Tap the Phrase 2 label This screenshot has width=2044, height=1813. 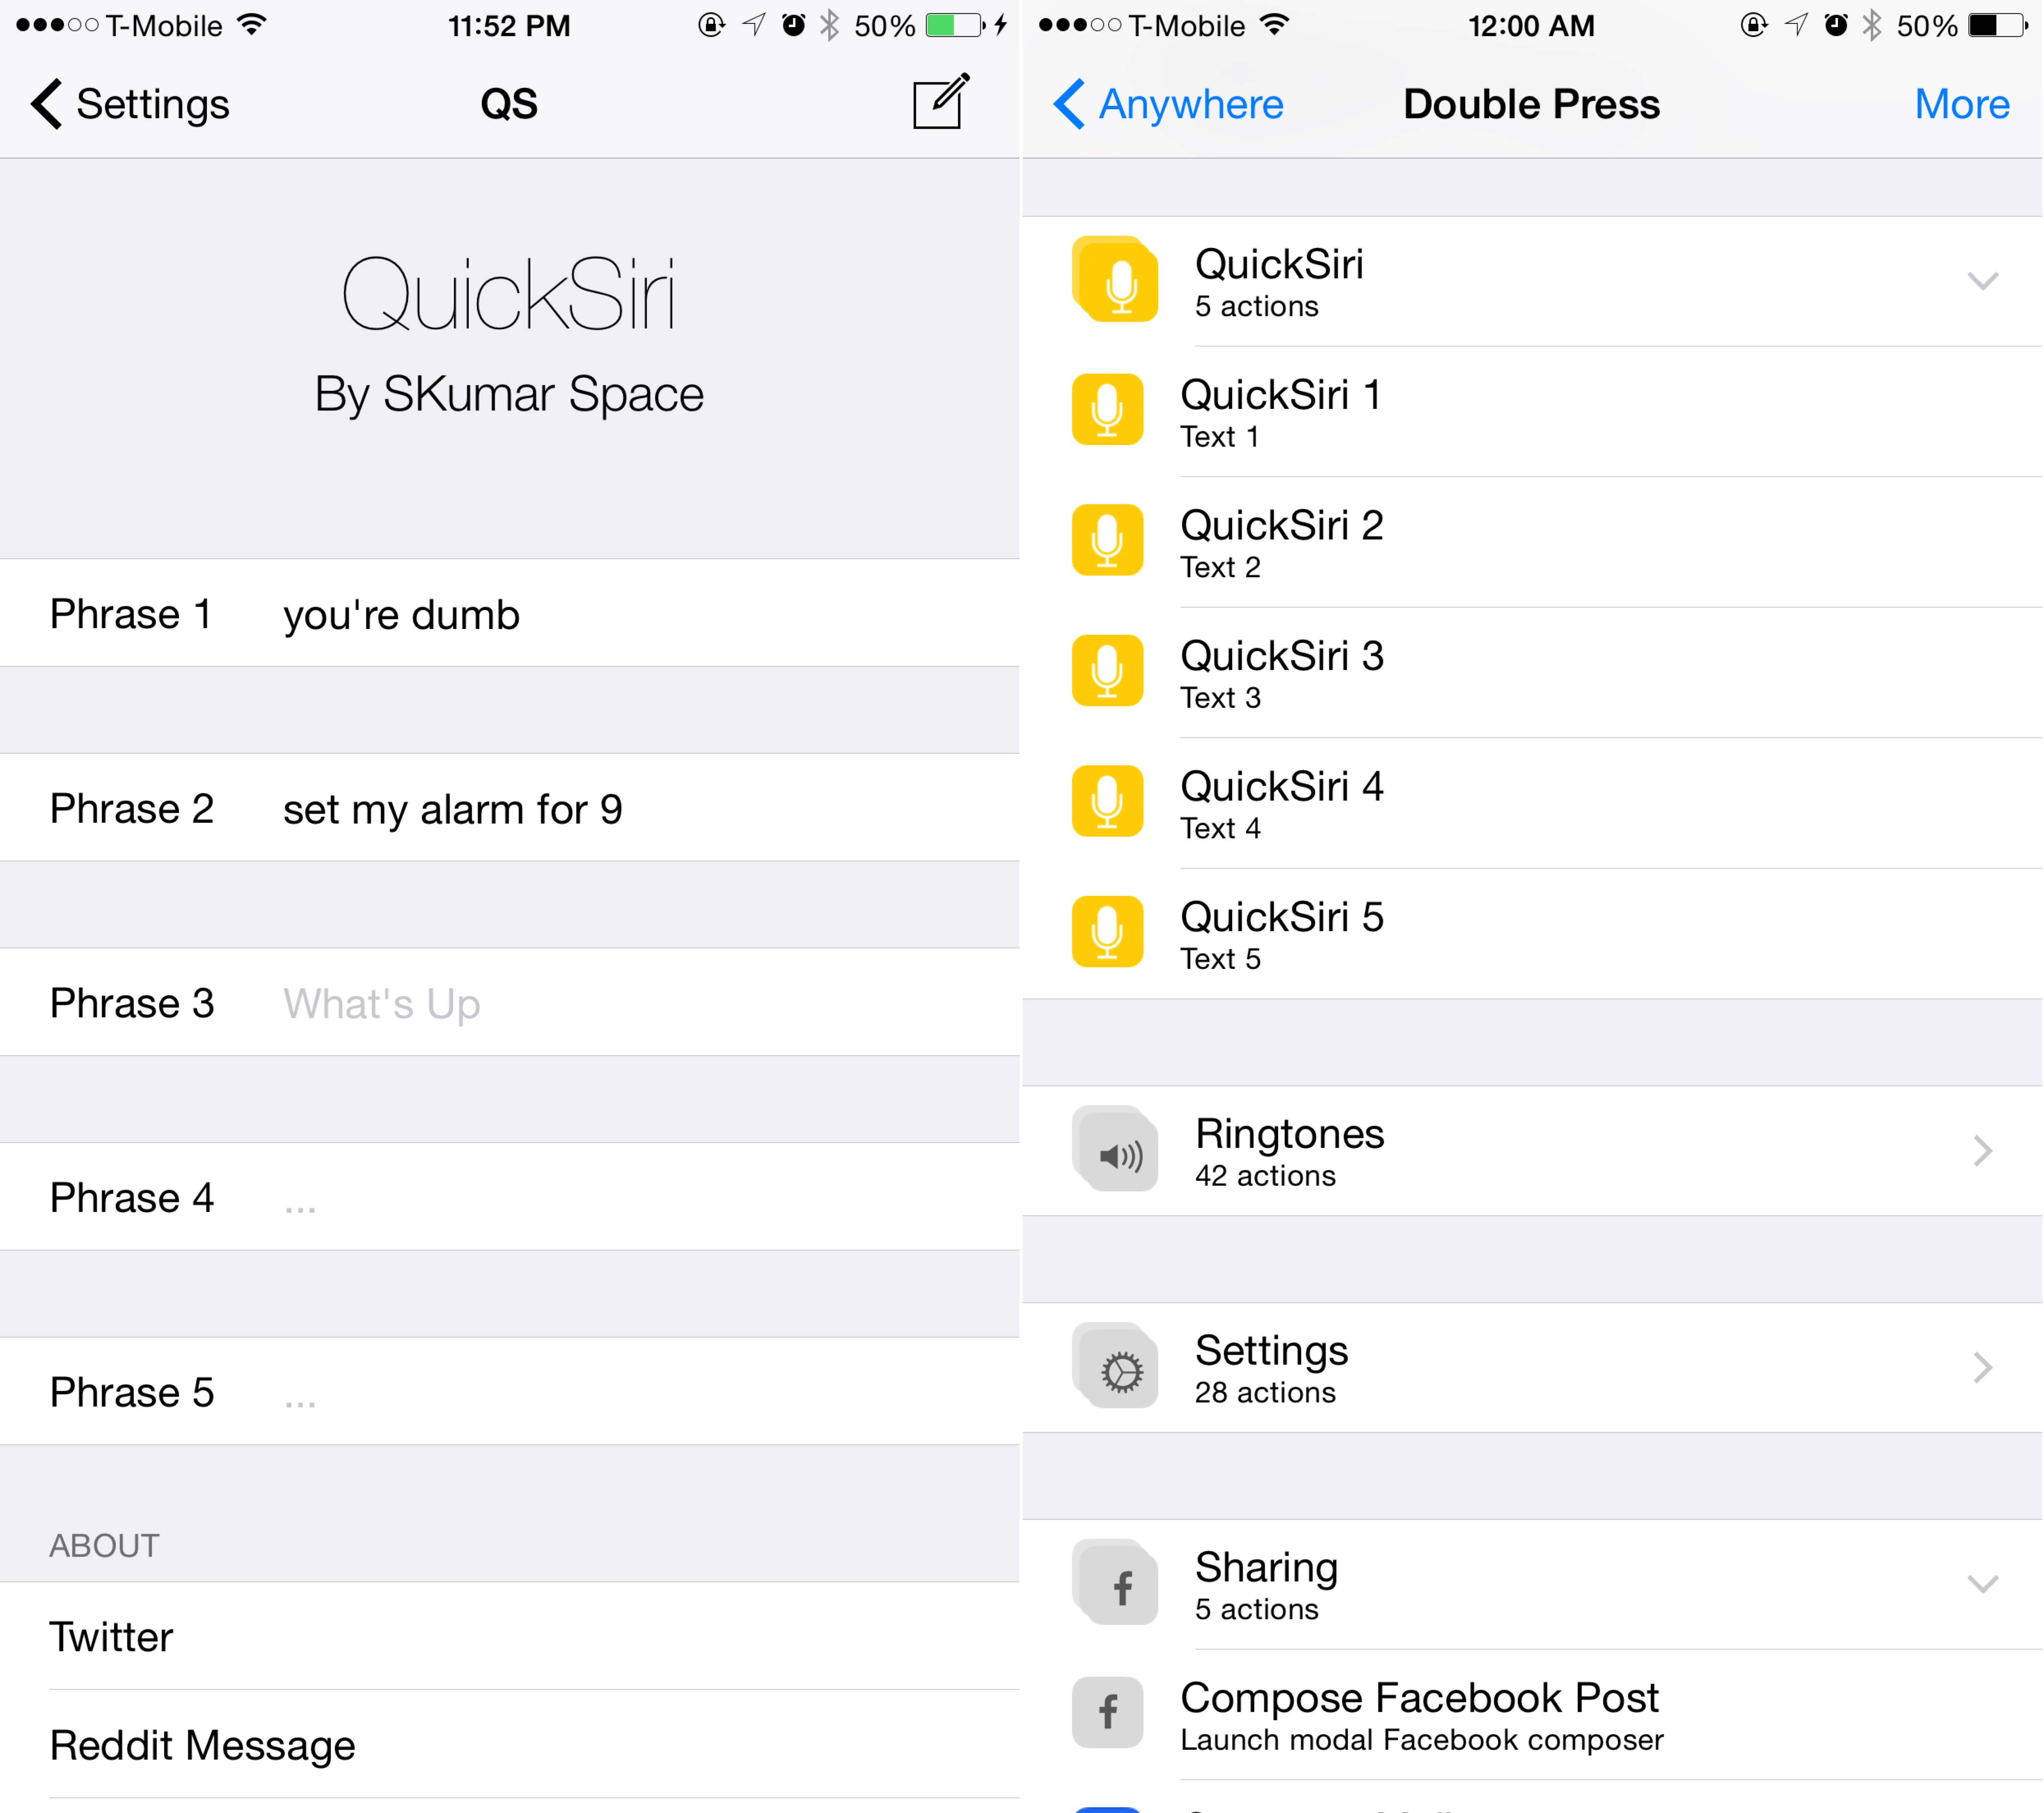coord(132,809)
